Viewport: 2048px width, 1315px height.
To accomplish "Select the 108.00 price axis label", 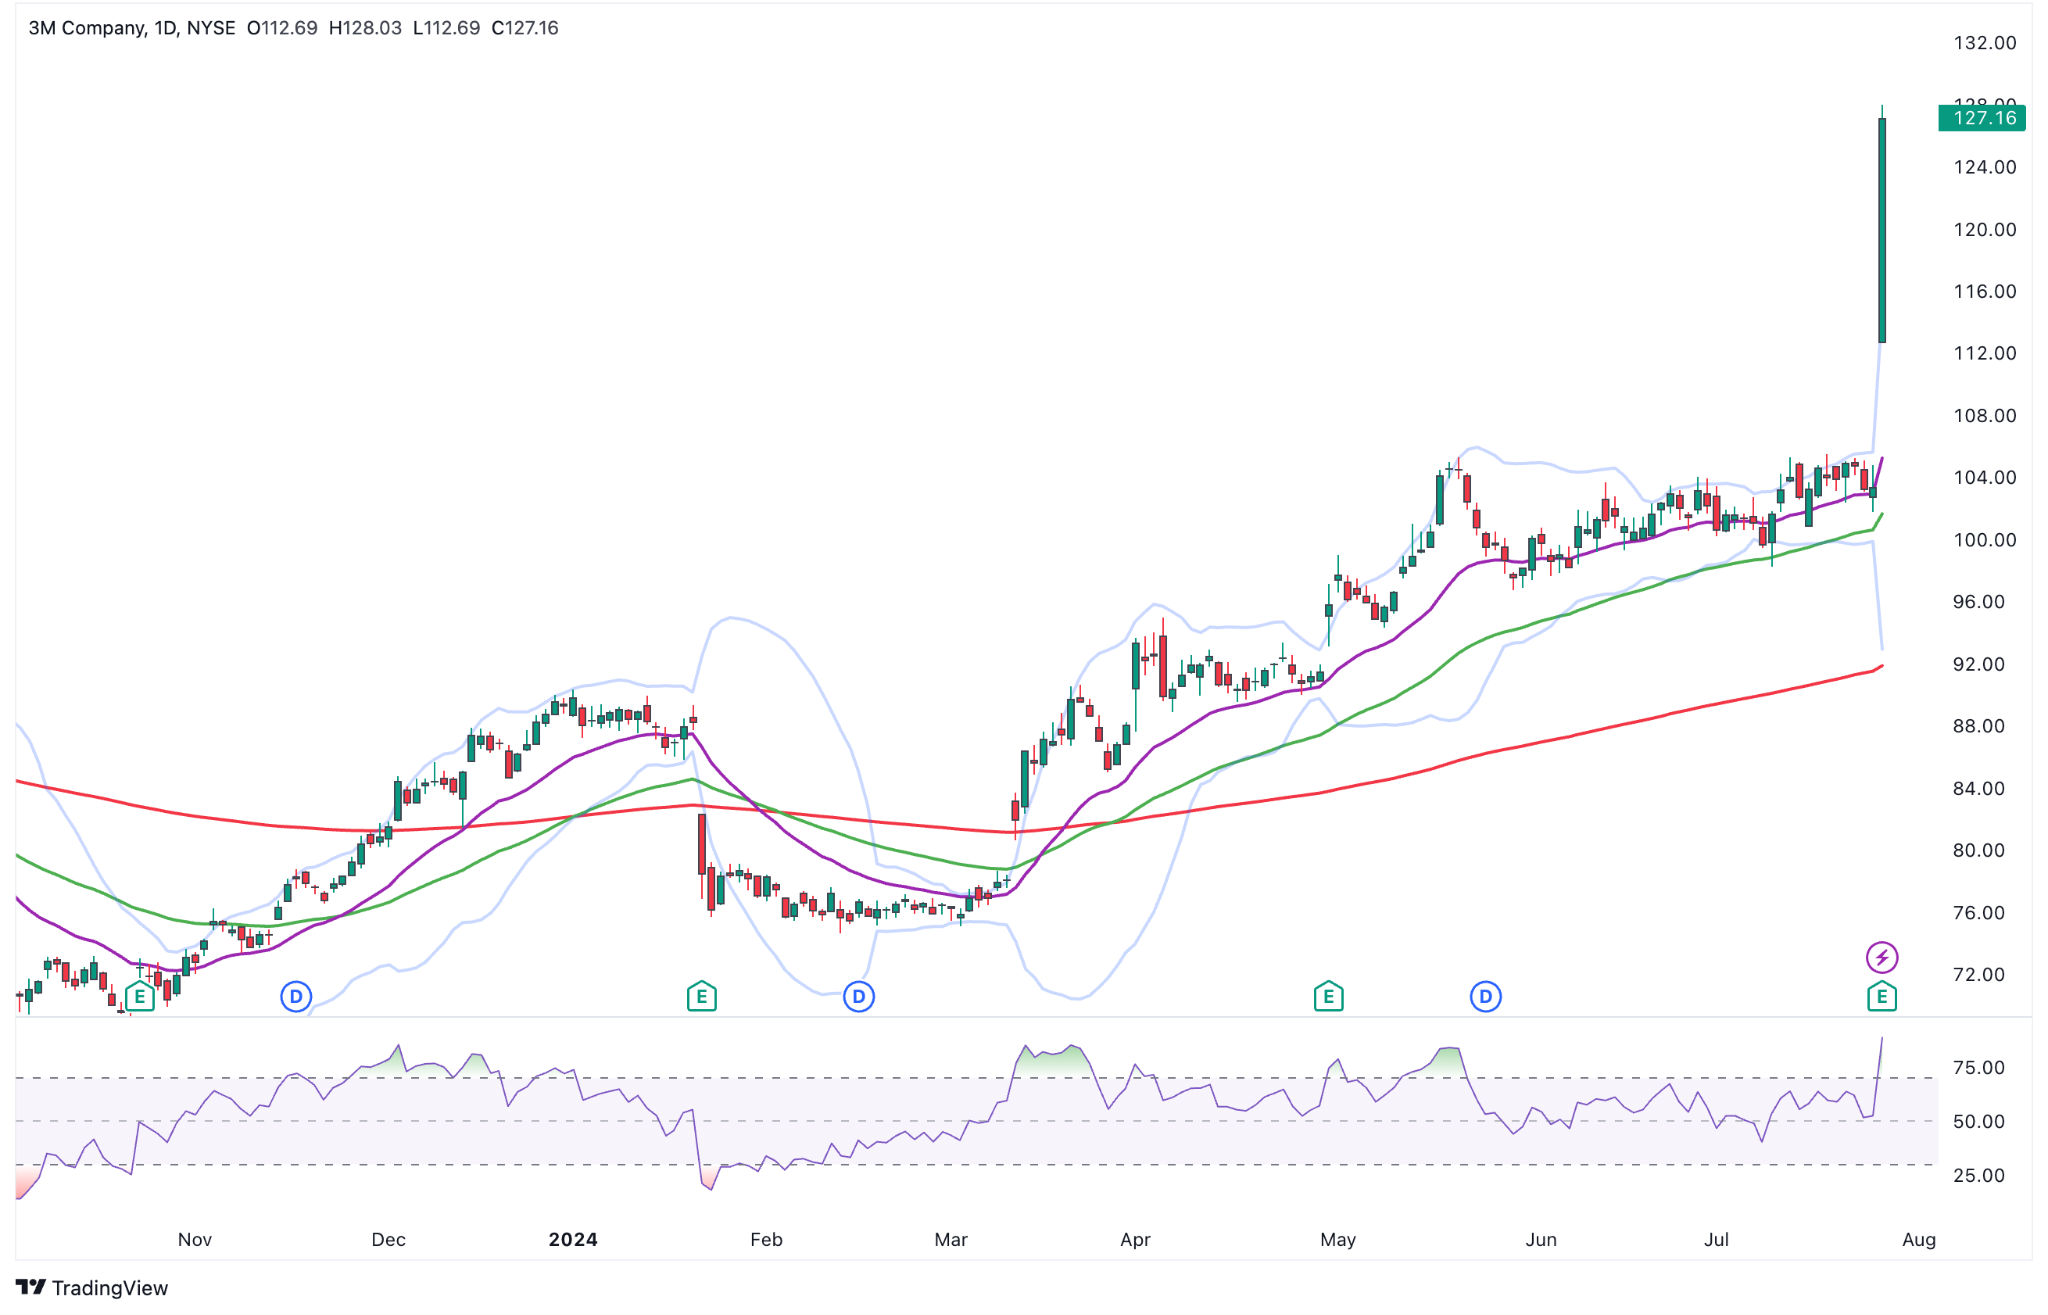I will [x=1985, y=415].
